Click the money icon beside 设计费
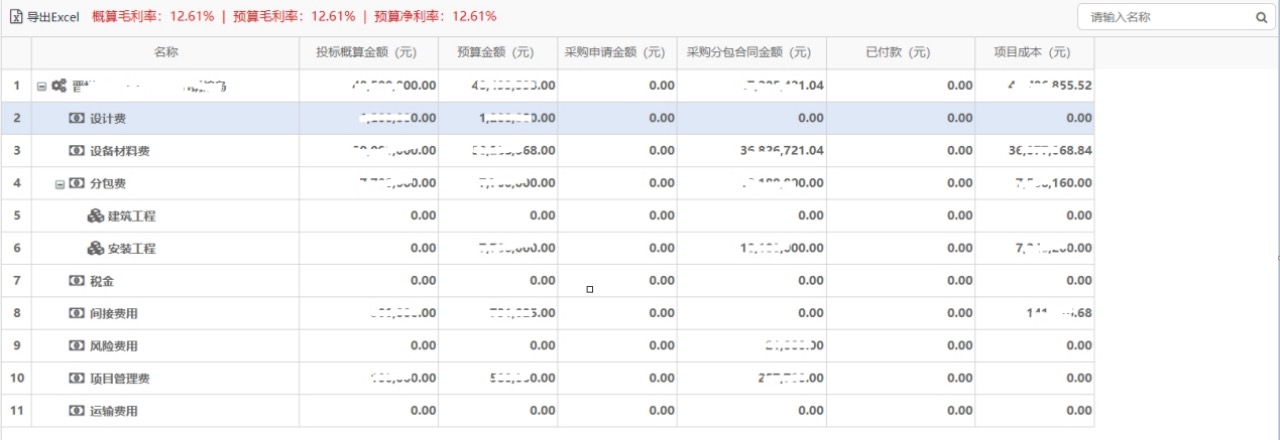This screenshot has height=440, width=1280. point(77,118)
